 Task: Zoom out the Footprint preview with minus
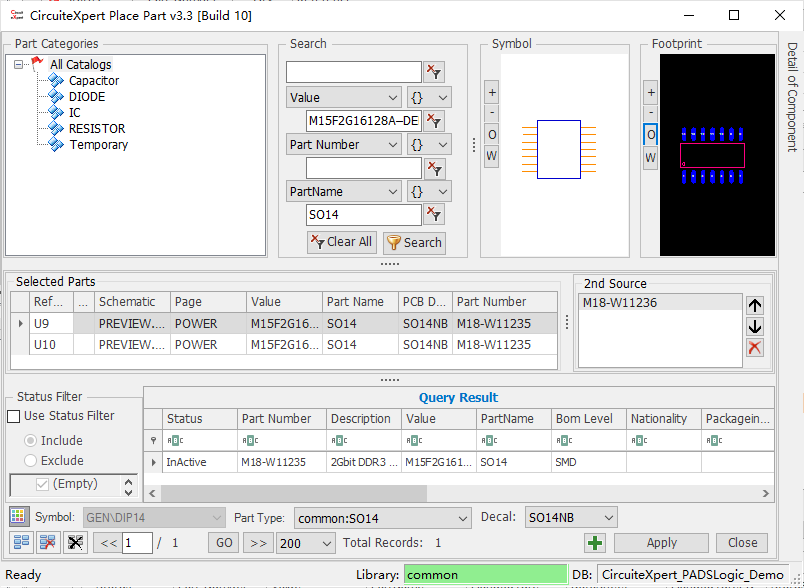[x=651, y=113]
